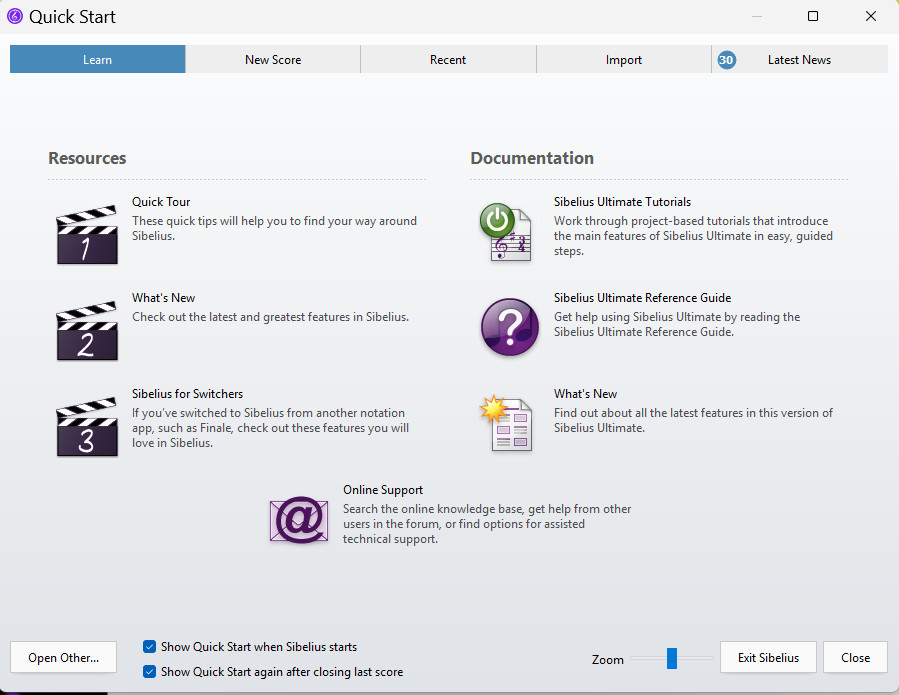Click the Zoom slider handle
The image size is (899, 695).
[x=672, y=658]
